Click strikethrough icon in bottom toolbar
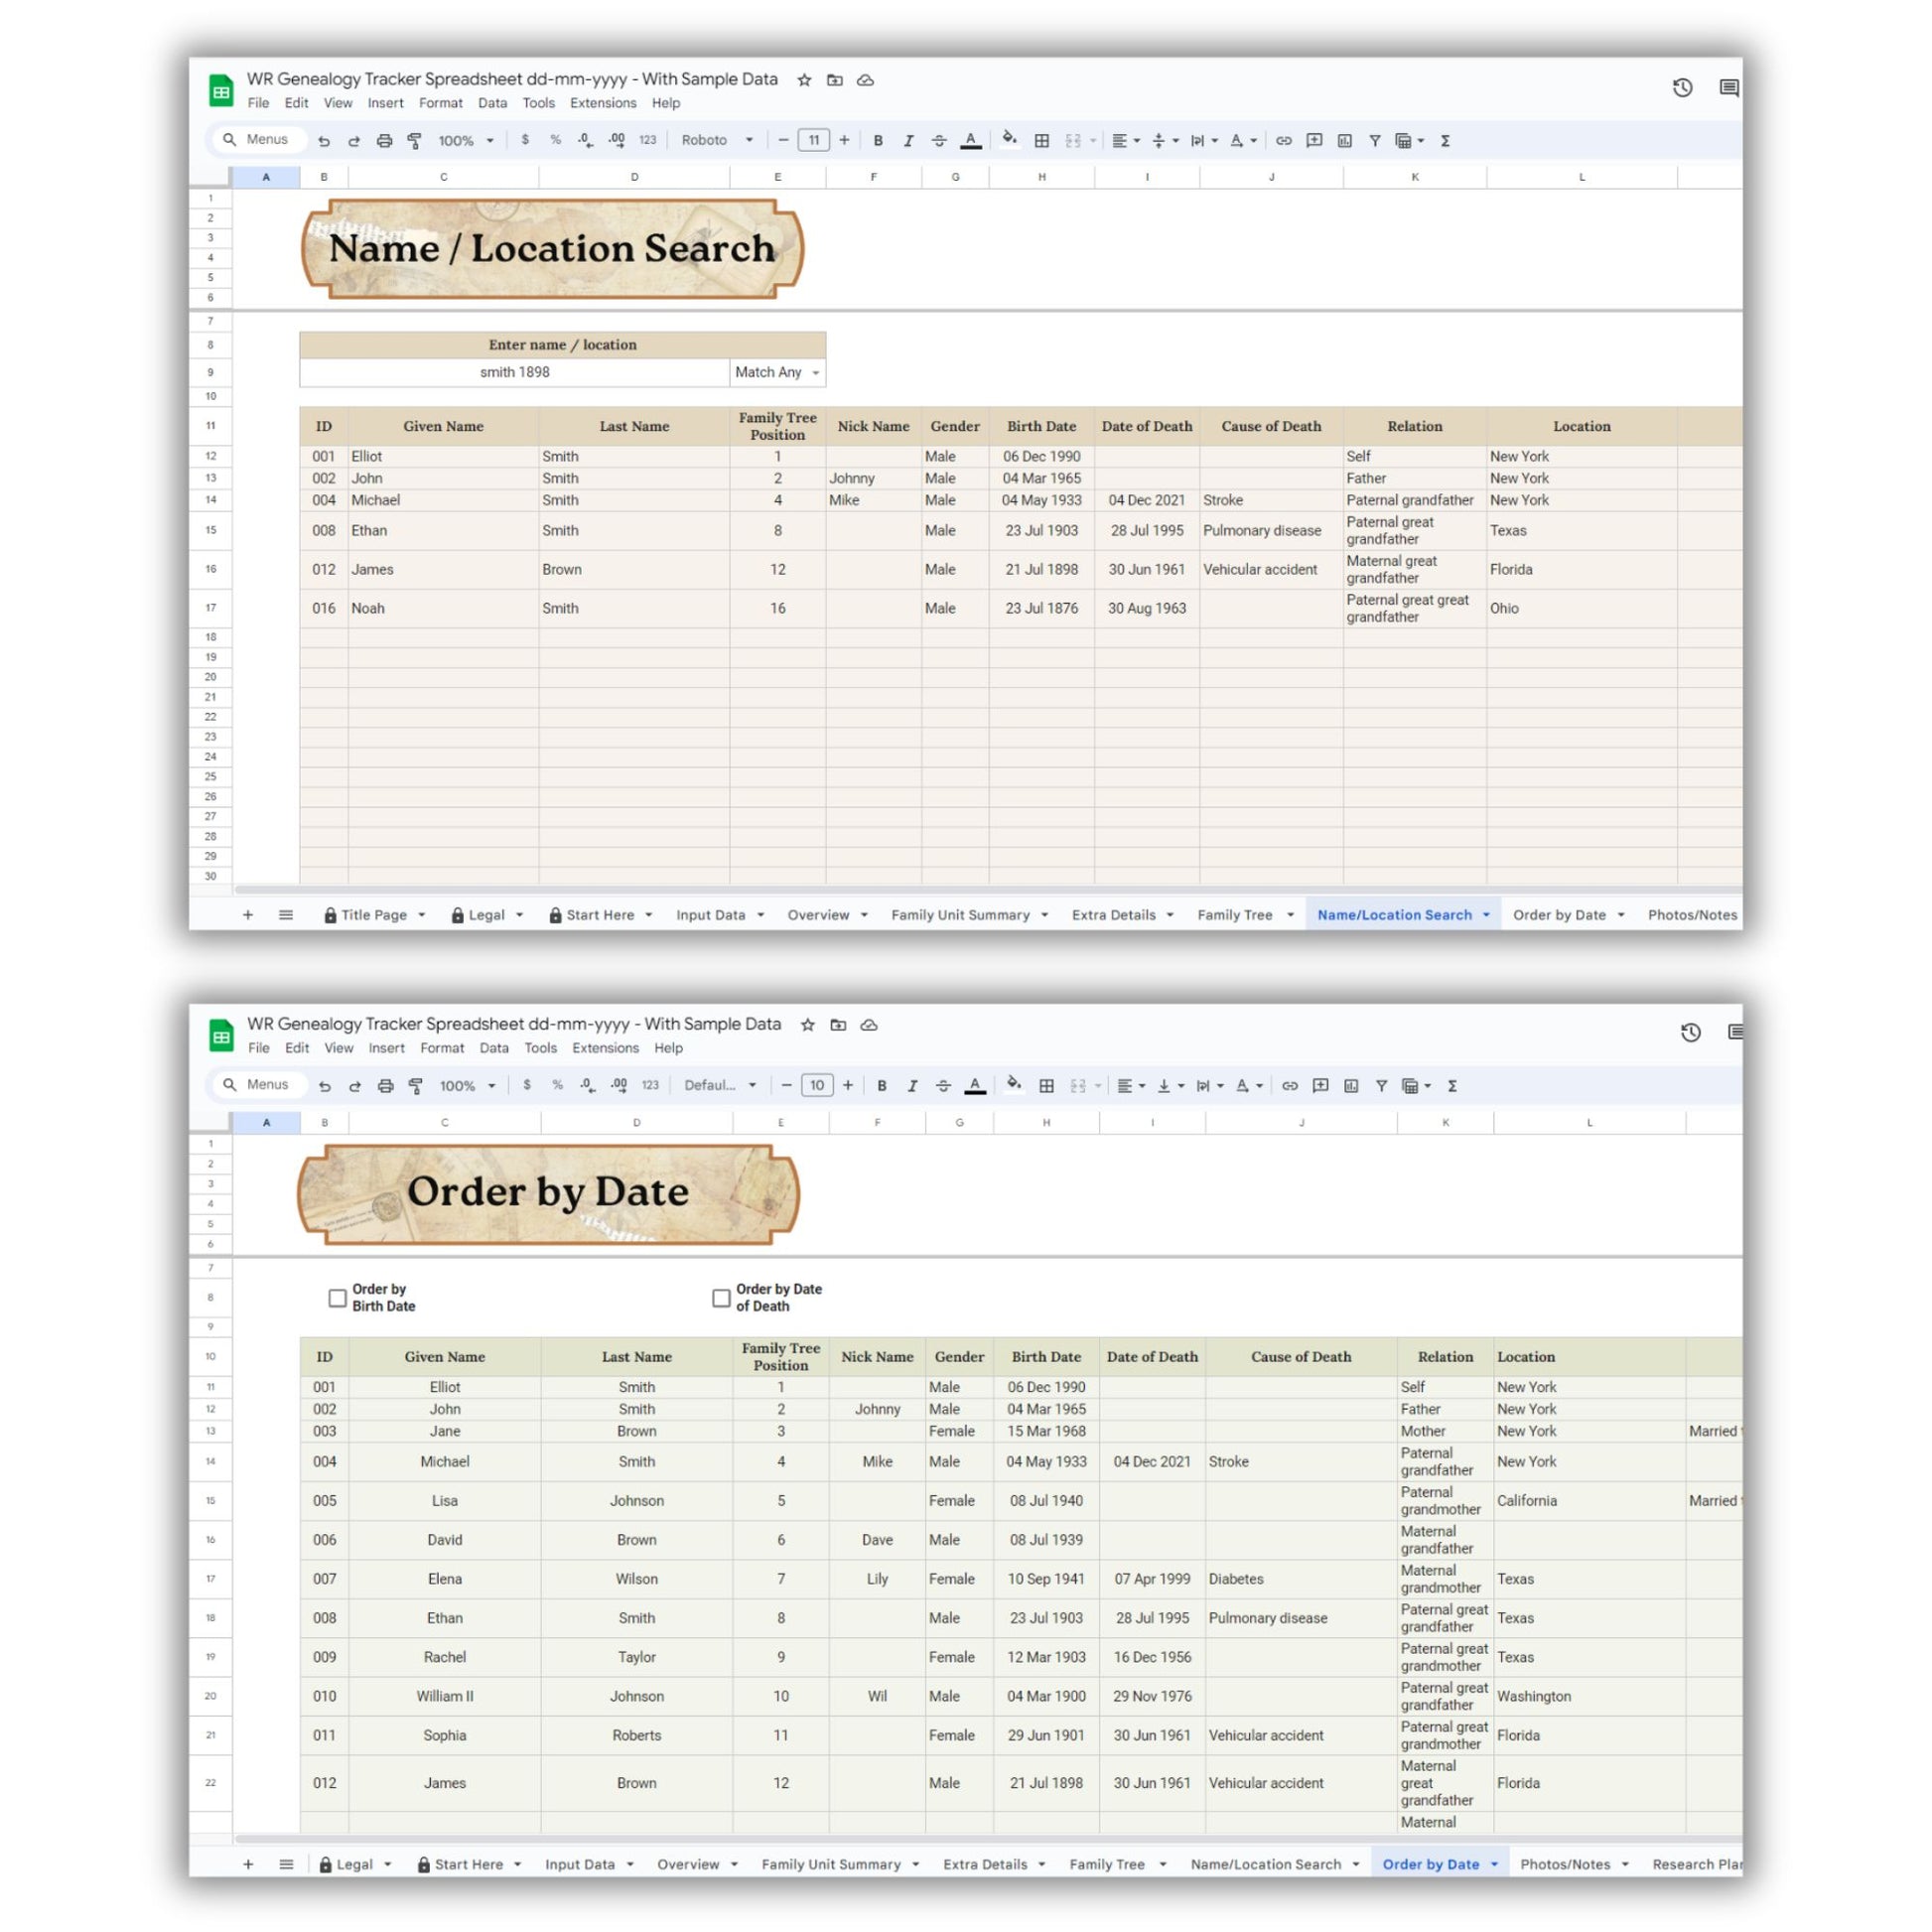This screenshot has height=1932, width=1932. pos(942,1086)
